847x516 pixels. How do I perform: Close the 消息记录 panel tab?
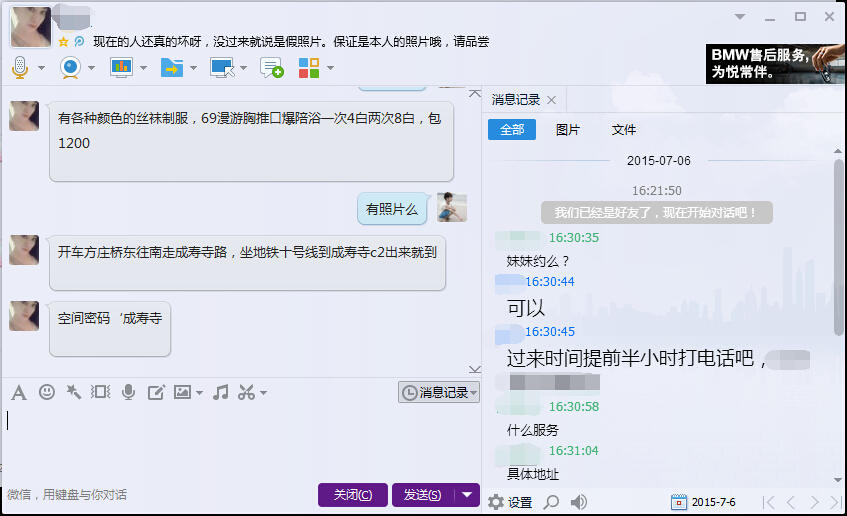tap(552, 100)
